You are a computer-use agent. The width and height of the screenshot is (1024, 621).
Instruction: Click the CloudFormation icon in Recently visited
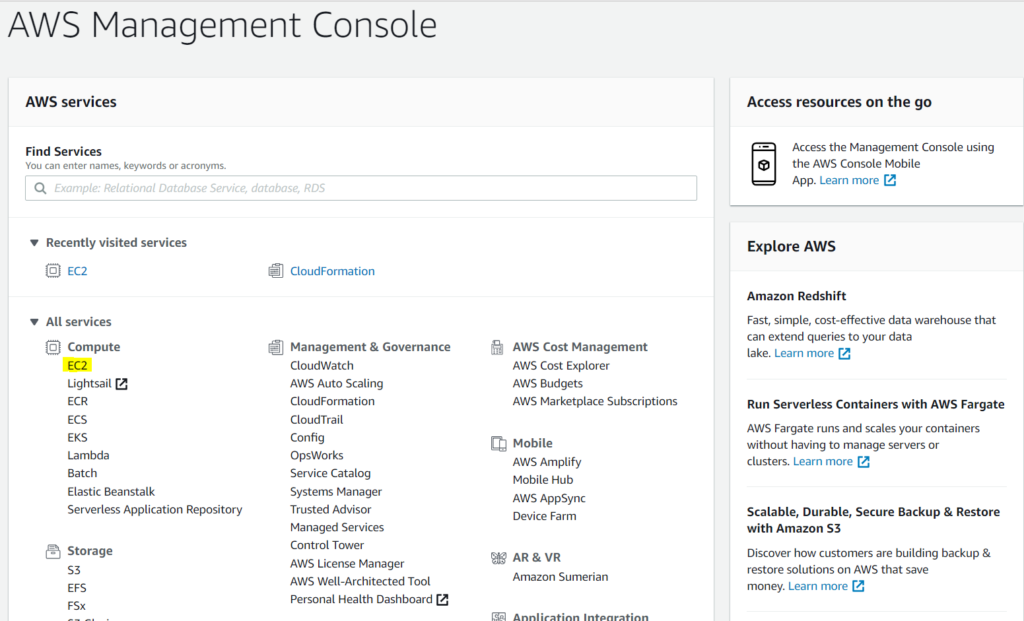click(x=276, y=271)
